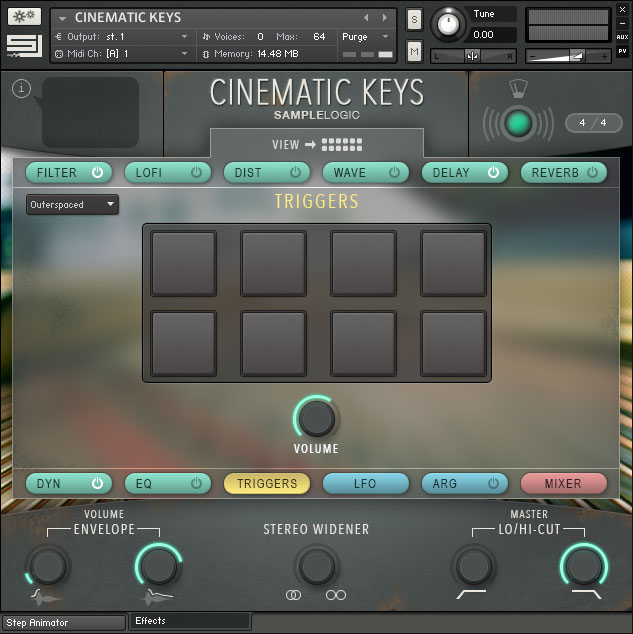The height and width of the screenshot is (634, 633).
Task: Open the Outerspaced preset dropdown
Action: point(72,205)
